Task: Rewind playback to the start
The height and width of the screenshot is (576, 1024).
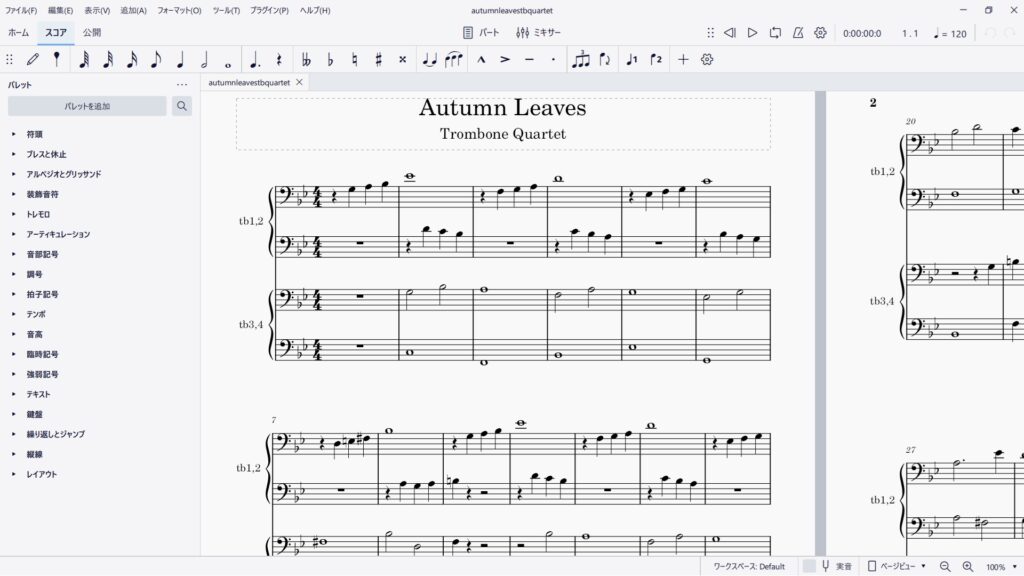Action: pos(730,33)
